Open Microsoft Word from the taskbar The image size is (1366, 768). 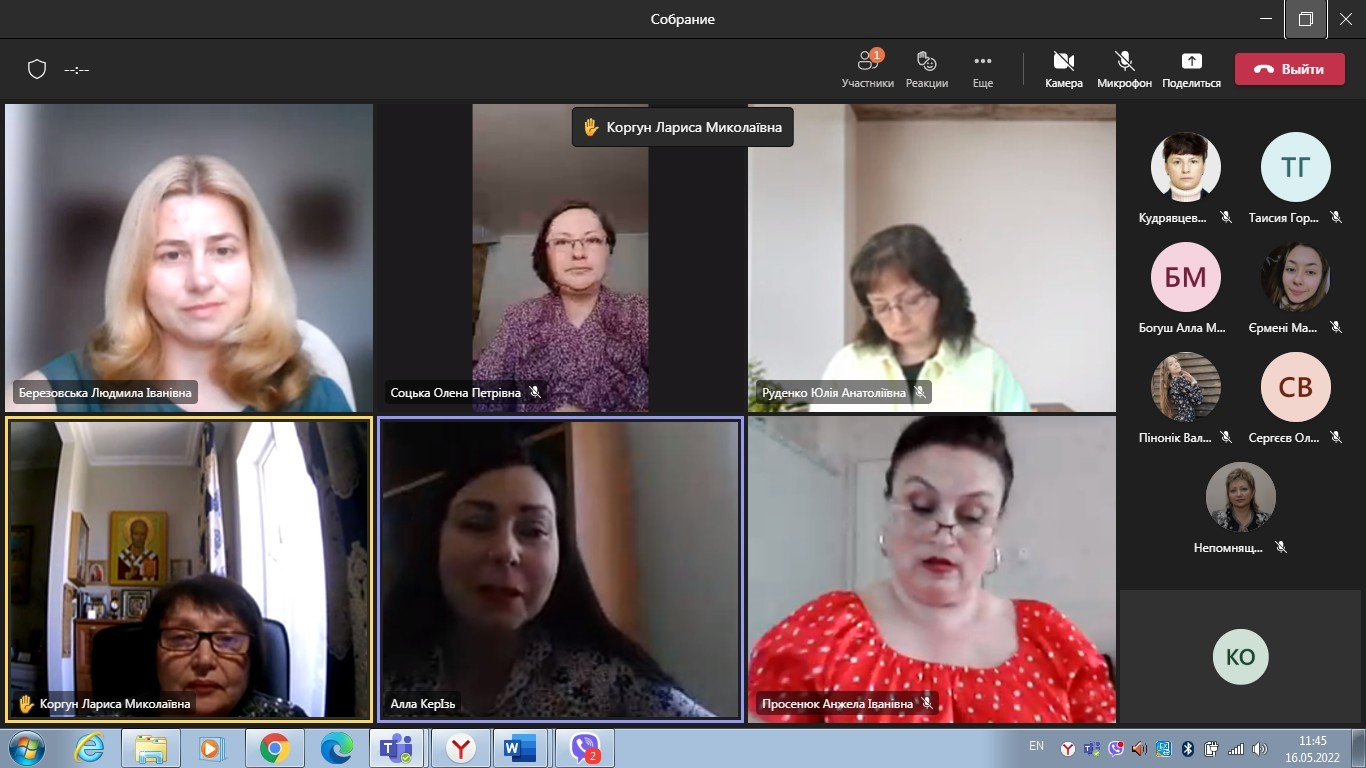coord(521,748)
